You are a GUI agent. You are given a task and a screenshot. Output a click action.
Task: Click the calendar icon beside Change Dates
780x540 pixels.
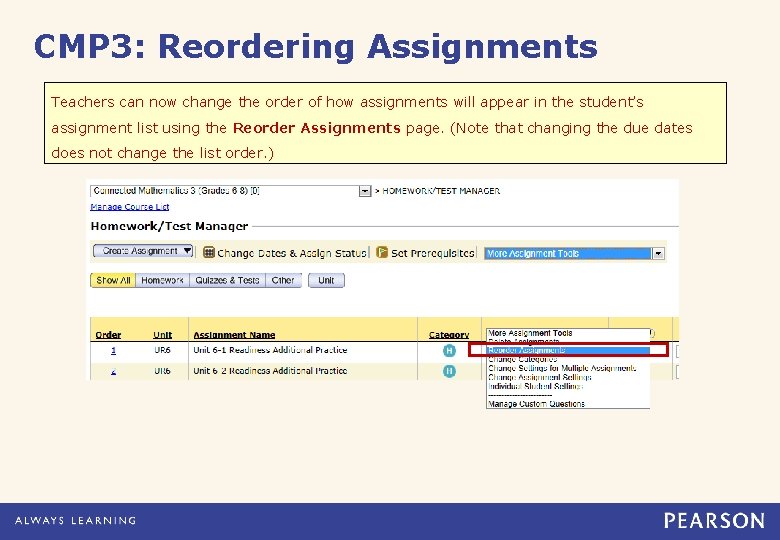(209, 253)
